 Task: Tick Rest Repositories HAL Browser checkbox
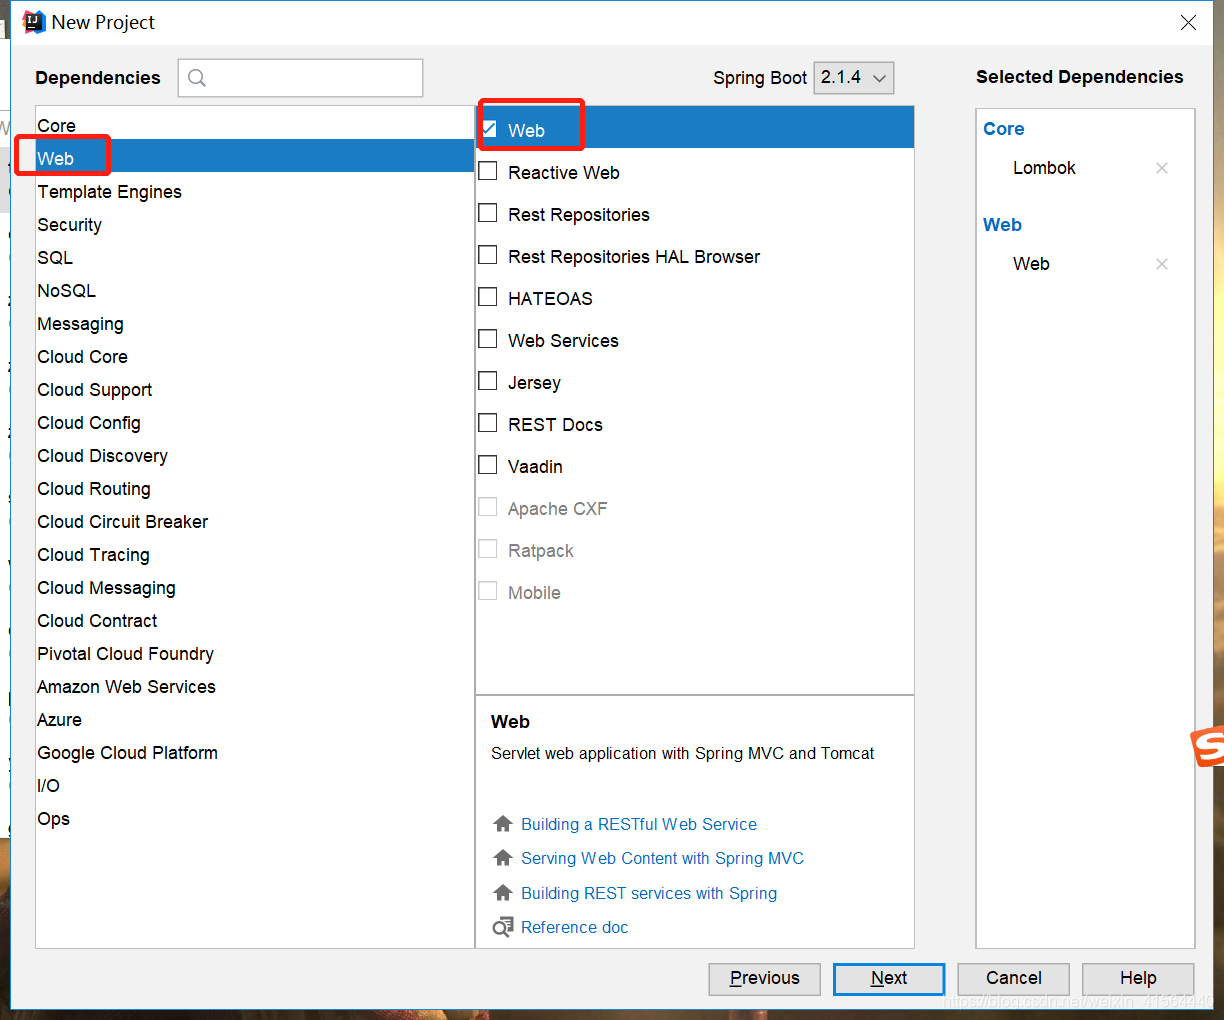(x=488, y=255)
